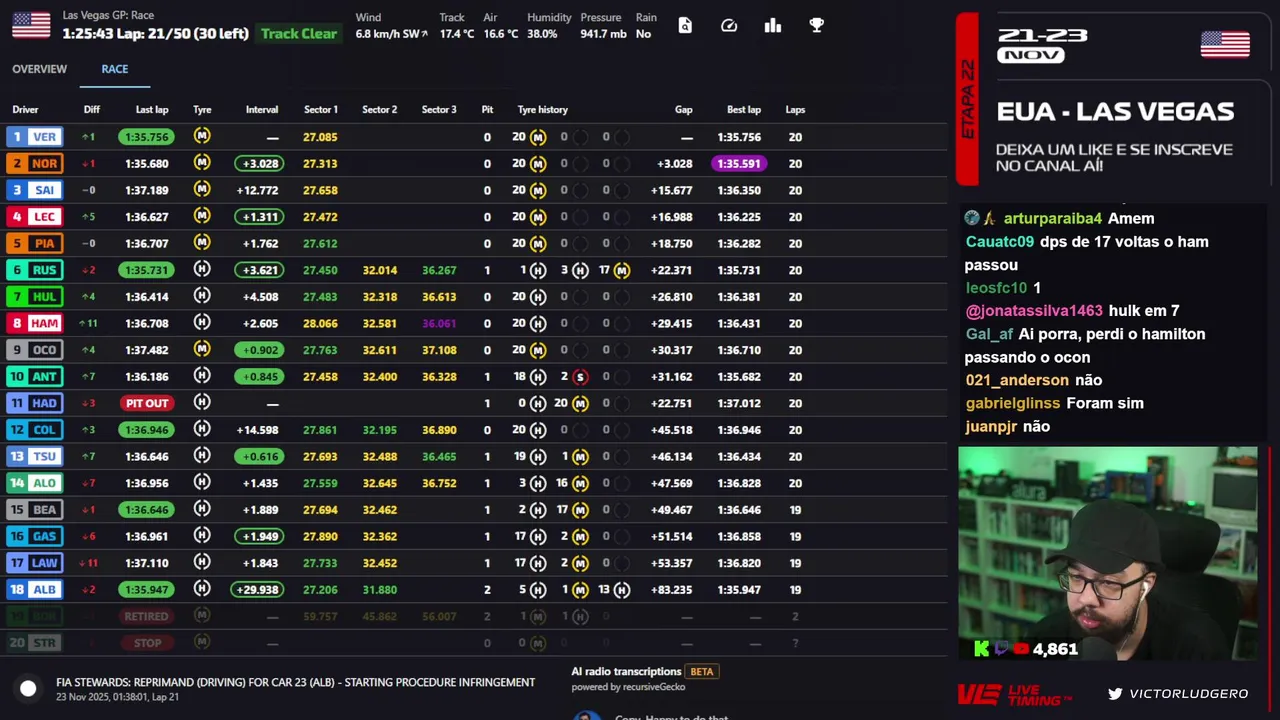Viewport: 1280px width, 720px height.
Task: Click LEC's current tyre icon in Tyre column
Action: click(x=202, y=216)
